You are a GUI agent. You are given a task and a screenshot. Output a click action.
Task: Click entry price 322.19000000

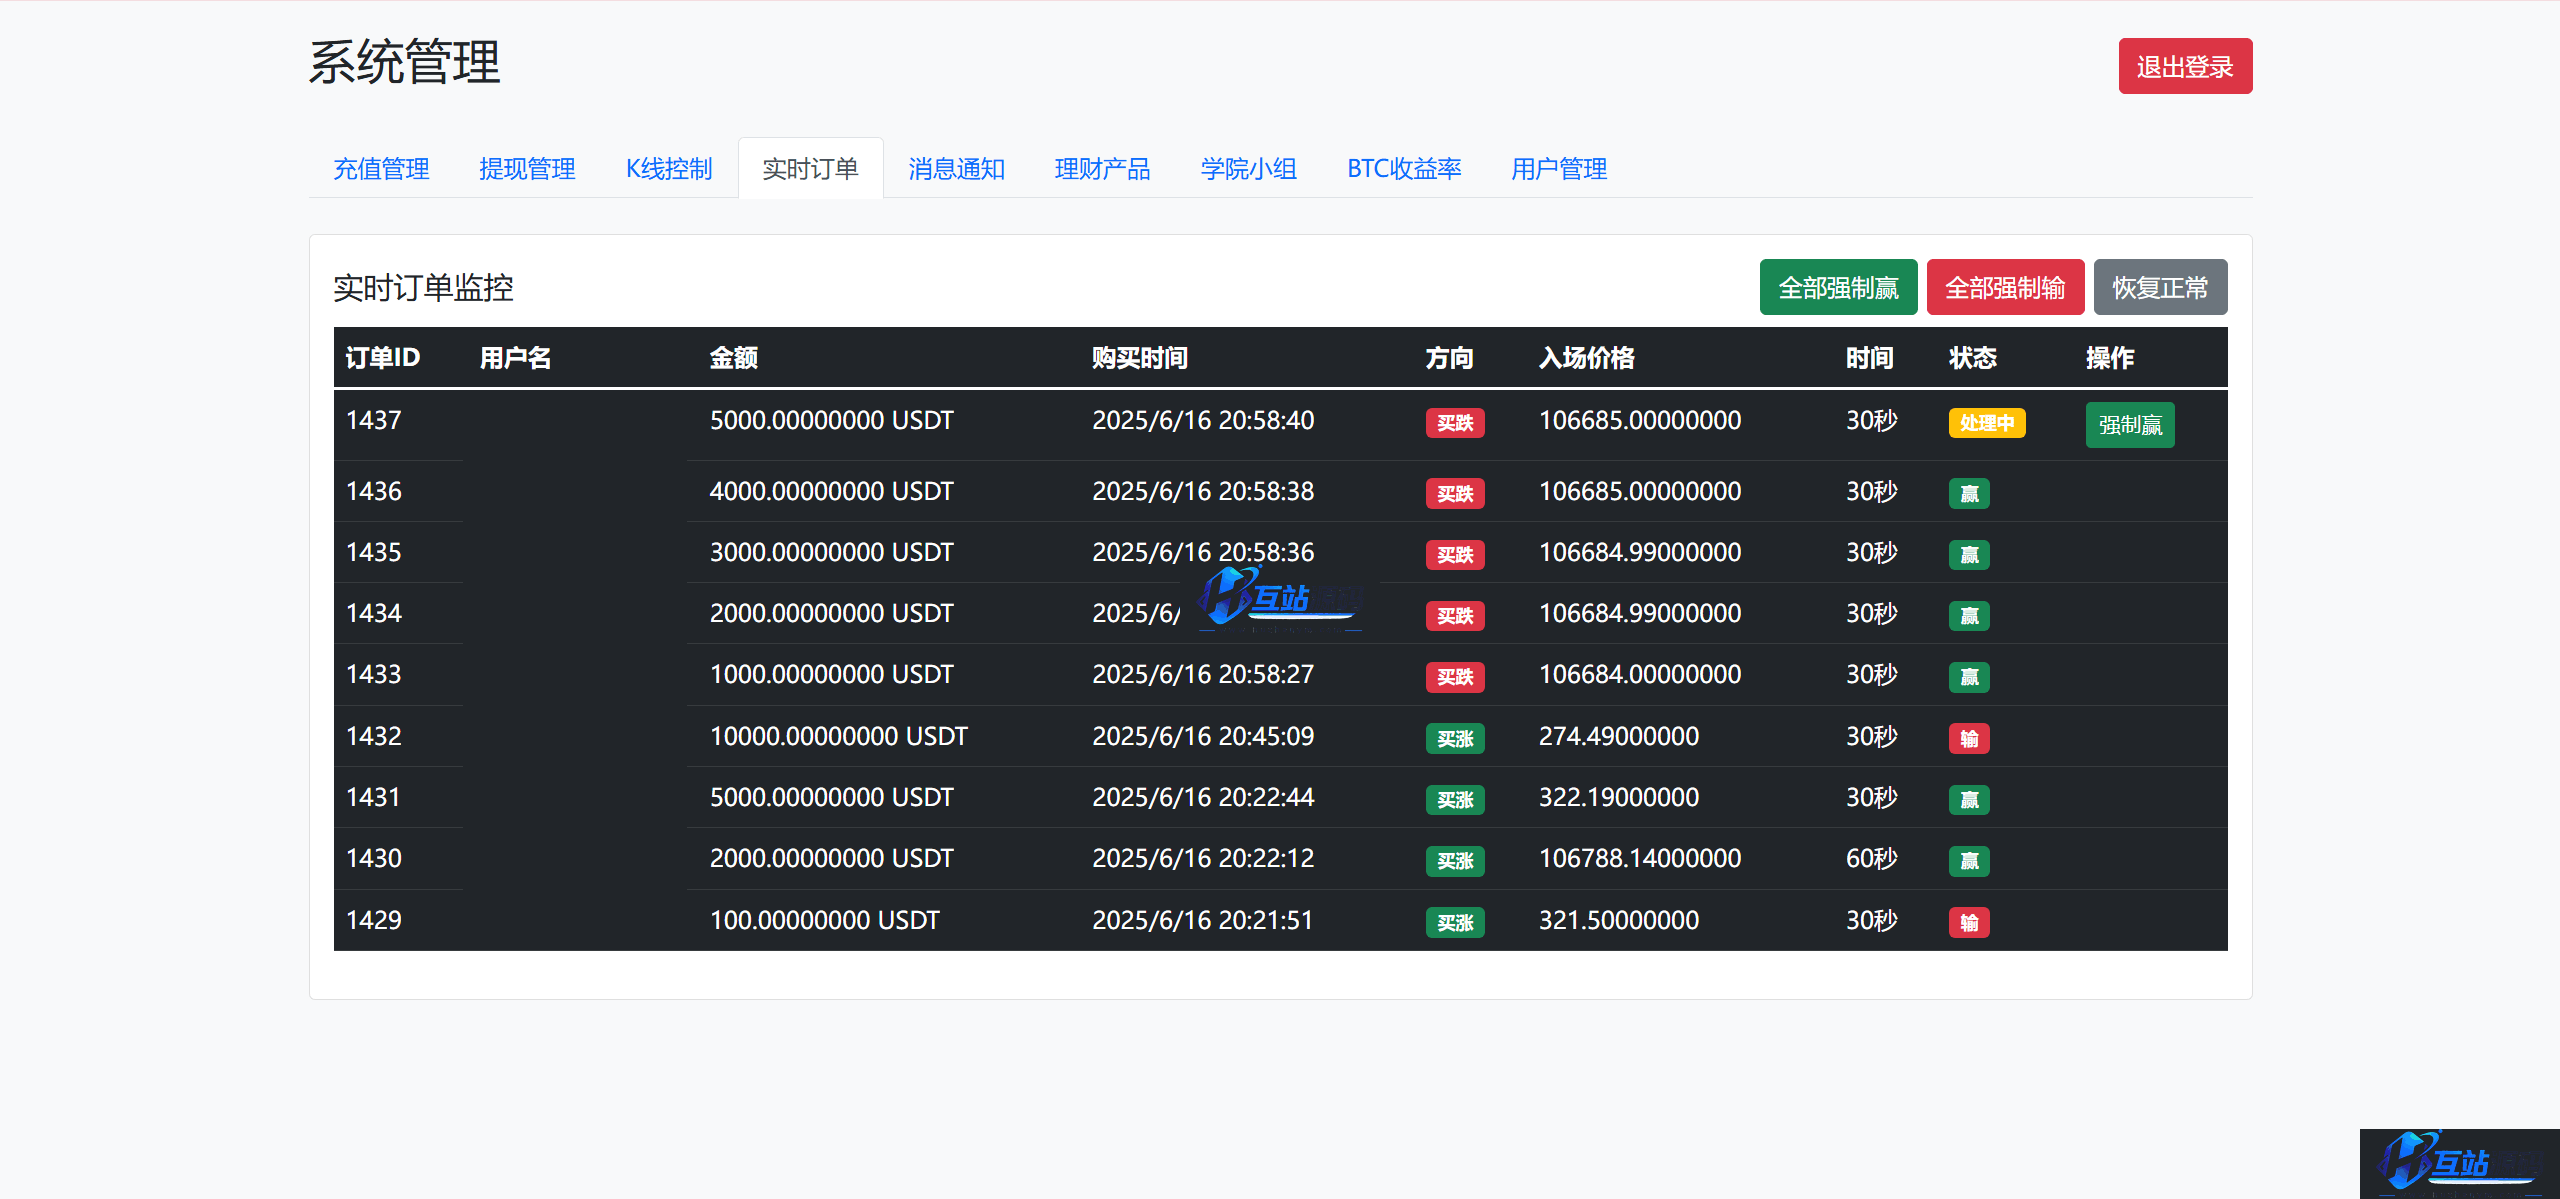click(1619, 797)
